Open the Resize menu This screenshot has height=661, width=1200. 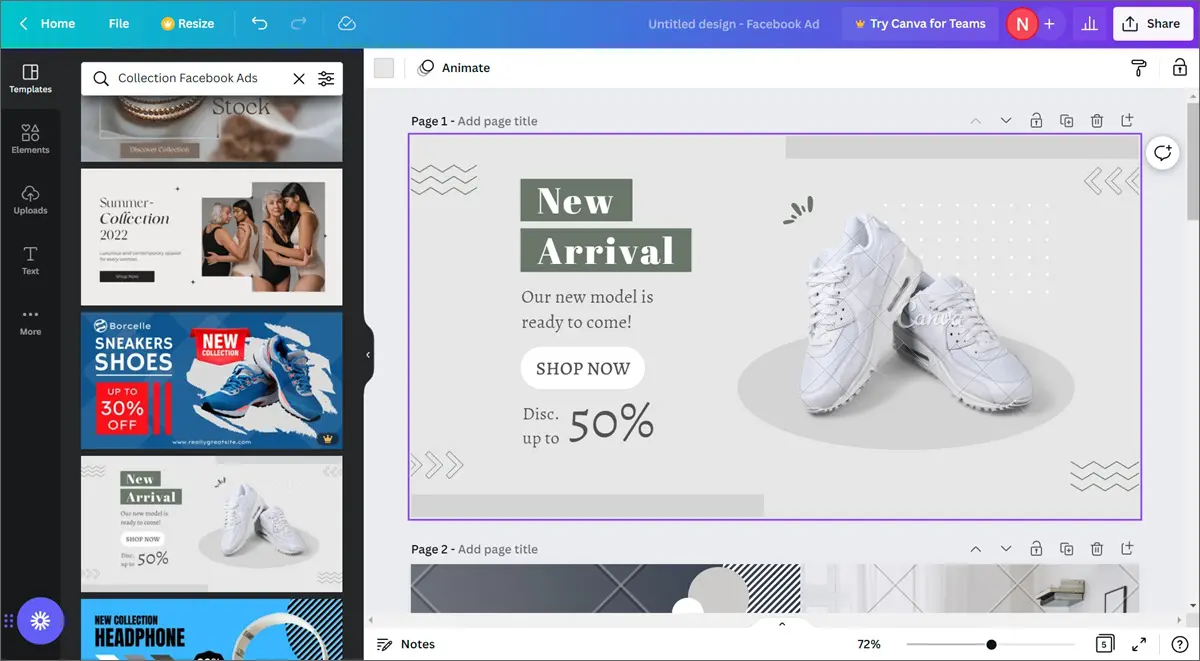[188, 23]
